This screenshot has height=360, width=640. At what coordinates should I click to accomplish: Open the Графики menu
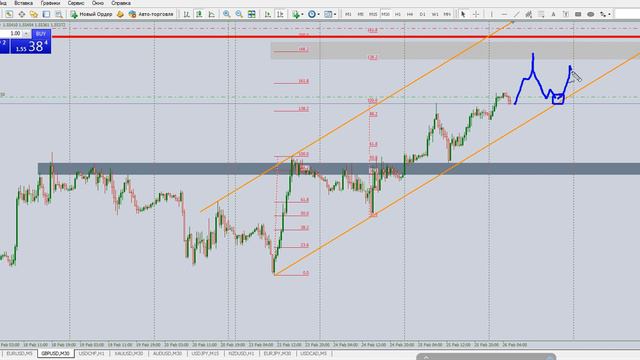tap(50, 3)
